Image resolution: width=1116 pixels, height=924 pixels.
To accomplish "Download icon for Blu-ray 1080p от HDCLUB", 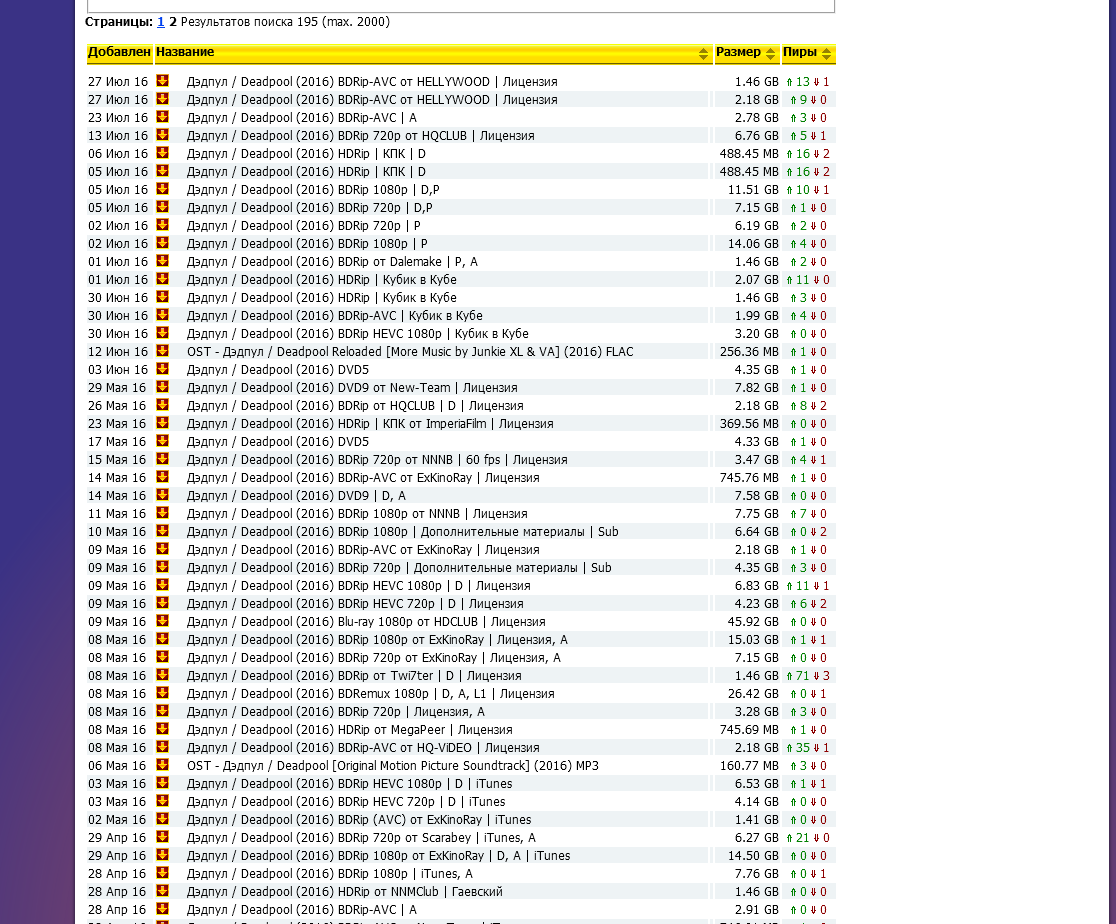I will coord(162,621).
